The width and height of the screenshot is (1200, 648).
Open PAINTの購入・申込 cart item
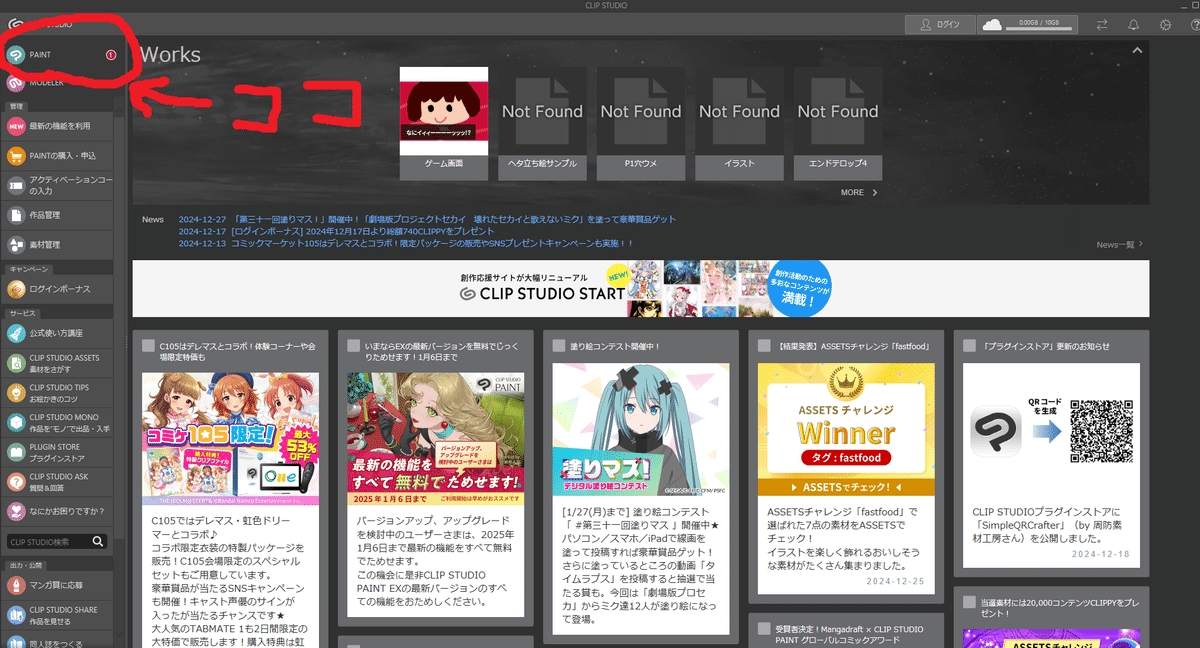(60, 156)
